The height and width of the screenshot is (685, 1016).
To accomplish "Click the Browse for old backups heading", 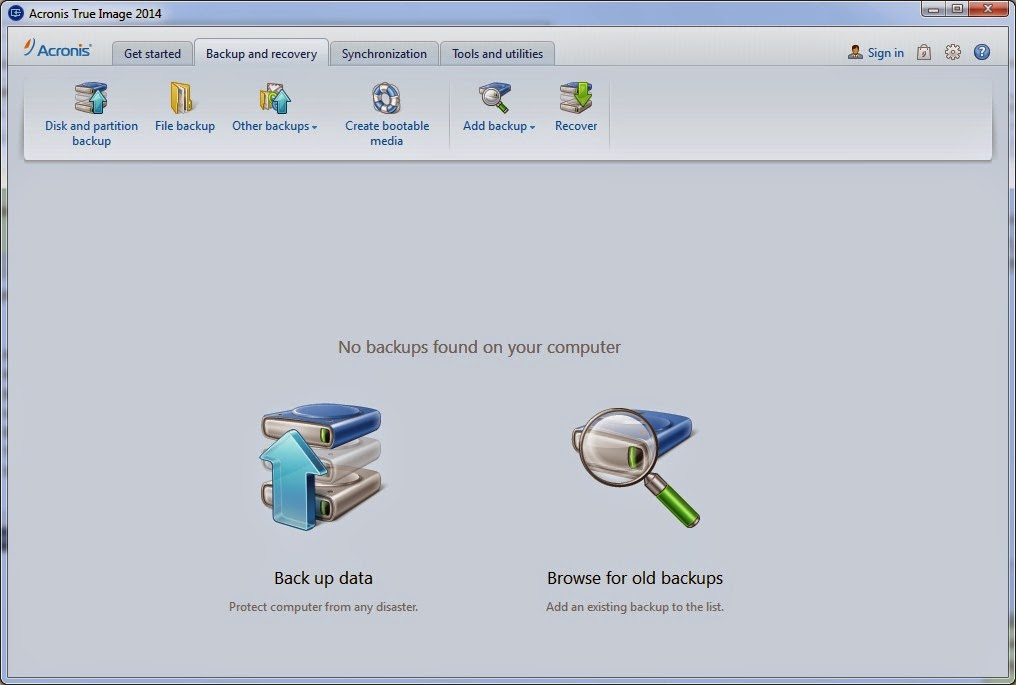I will 635,578.
